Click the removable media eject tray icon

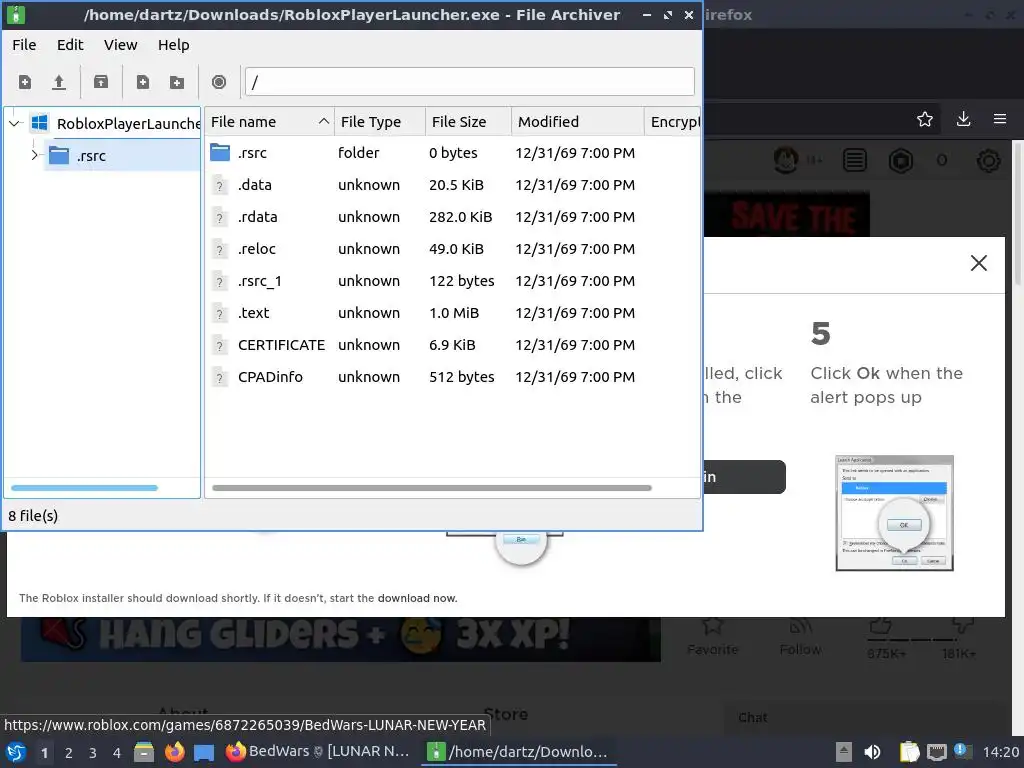[x=844, y=752]
